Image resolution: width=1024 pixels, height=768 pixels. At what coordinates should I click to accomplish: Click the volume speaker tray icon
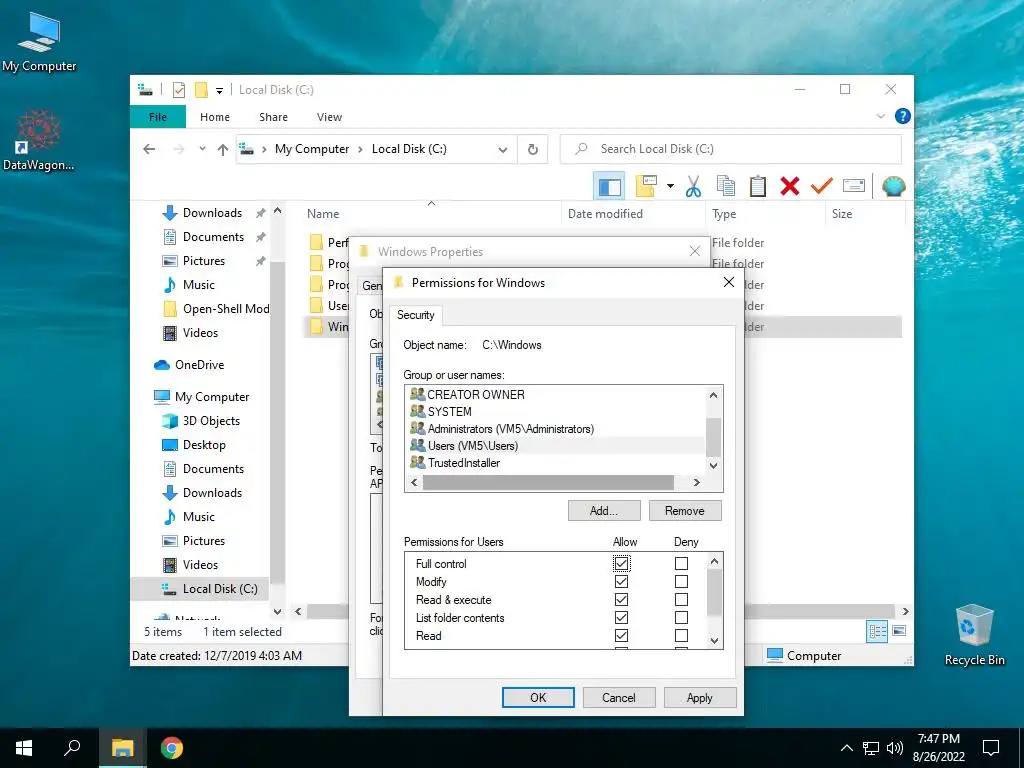point(895,748)
